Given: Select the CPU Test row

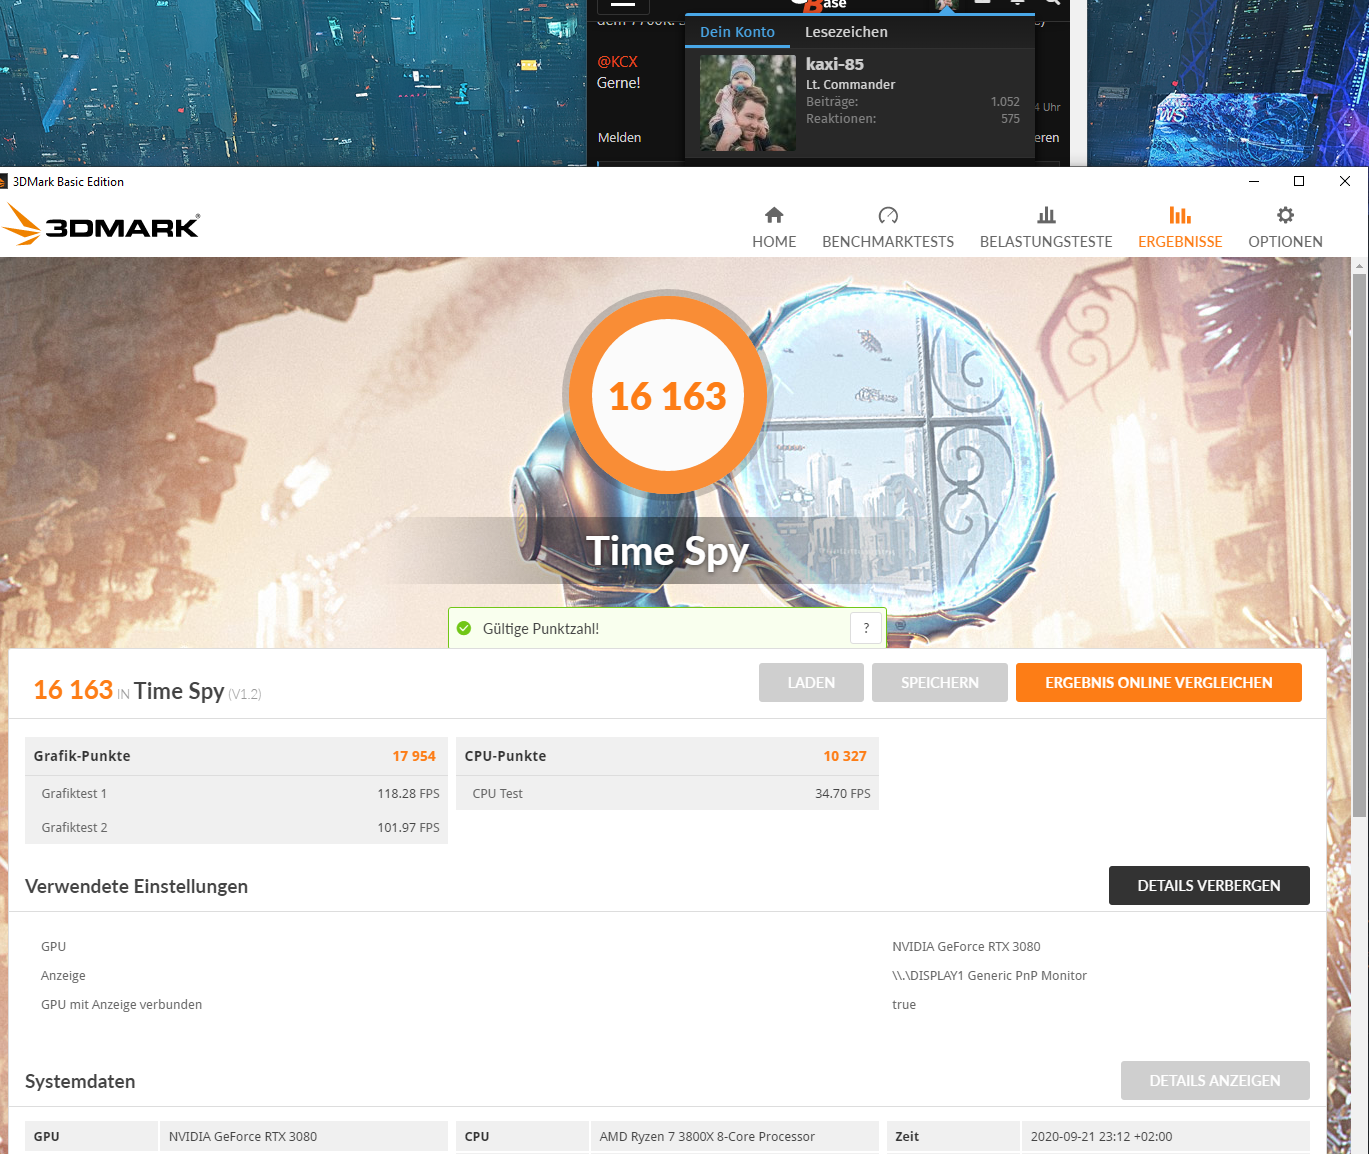Looking at the screenshot, I should 667,793.
